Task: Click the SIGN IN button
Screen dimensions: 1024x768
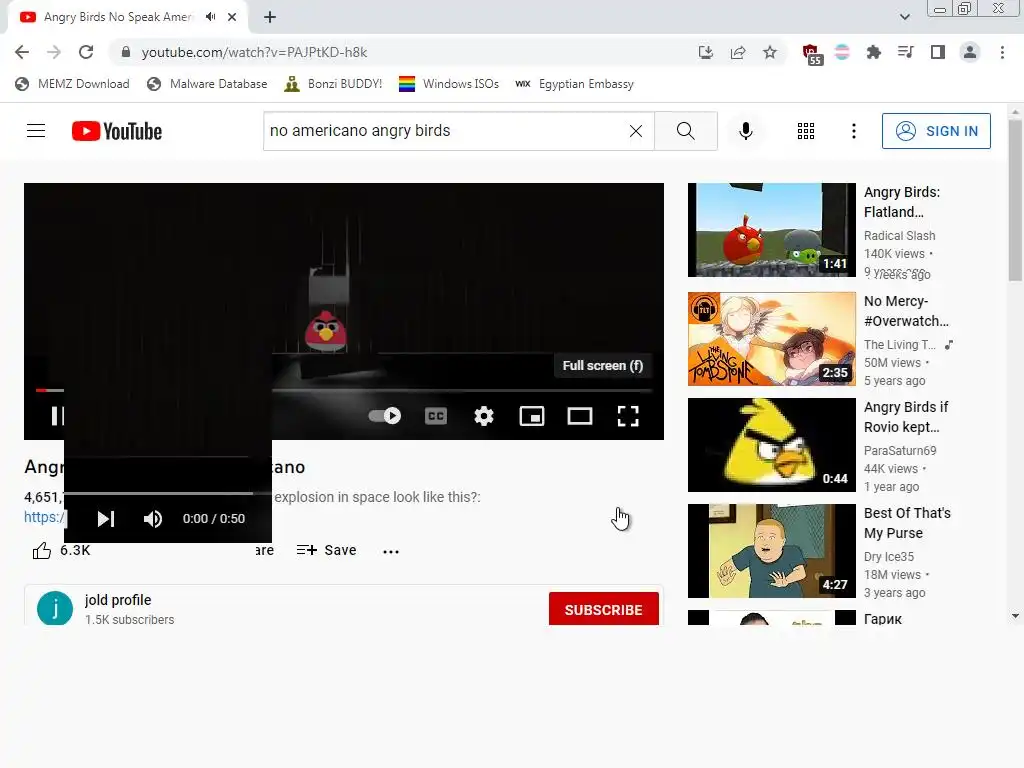Action: pos(936,131)
